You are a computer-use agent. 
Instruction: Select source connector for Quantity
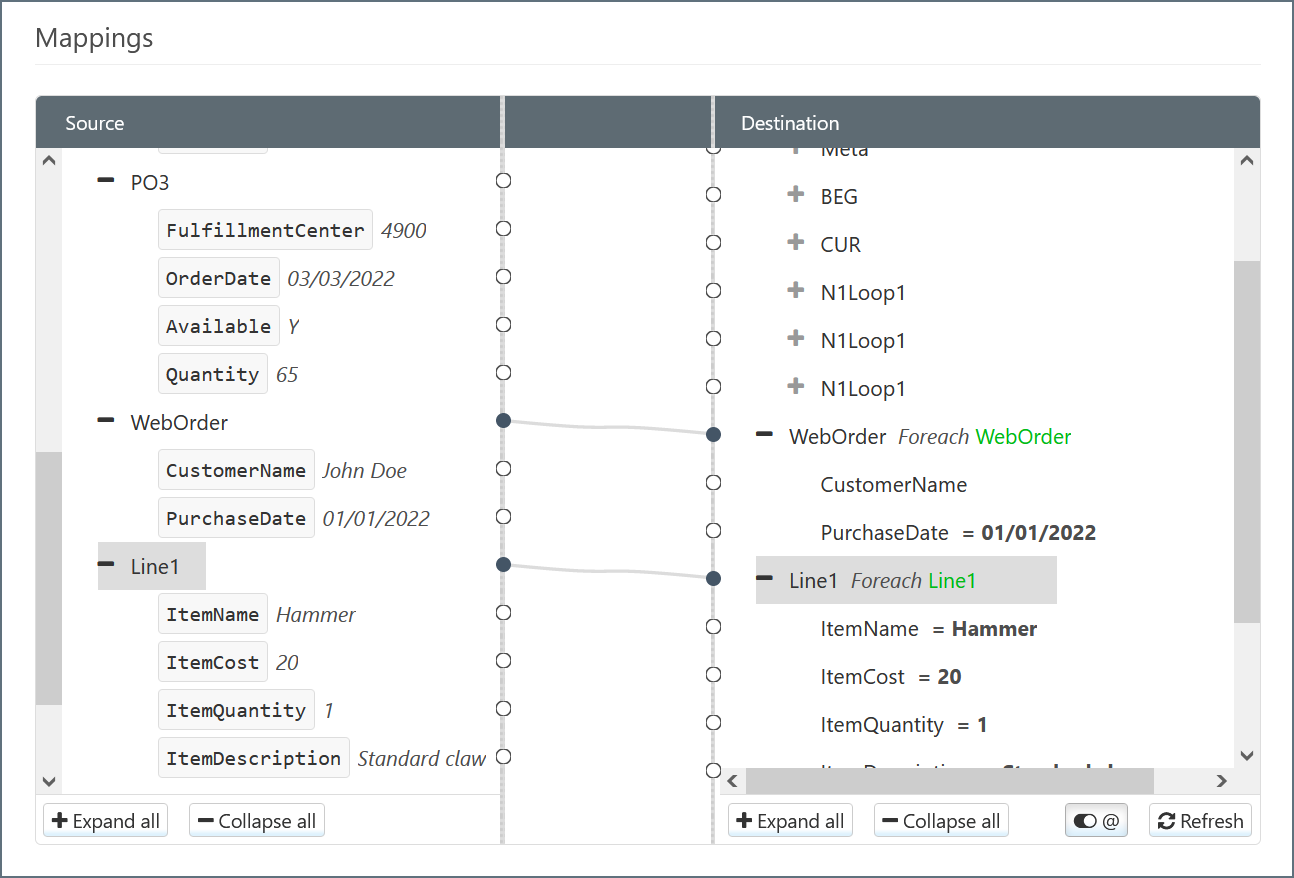point(504,372)
